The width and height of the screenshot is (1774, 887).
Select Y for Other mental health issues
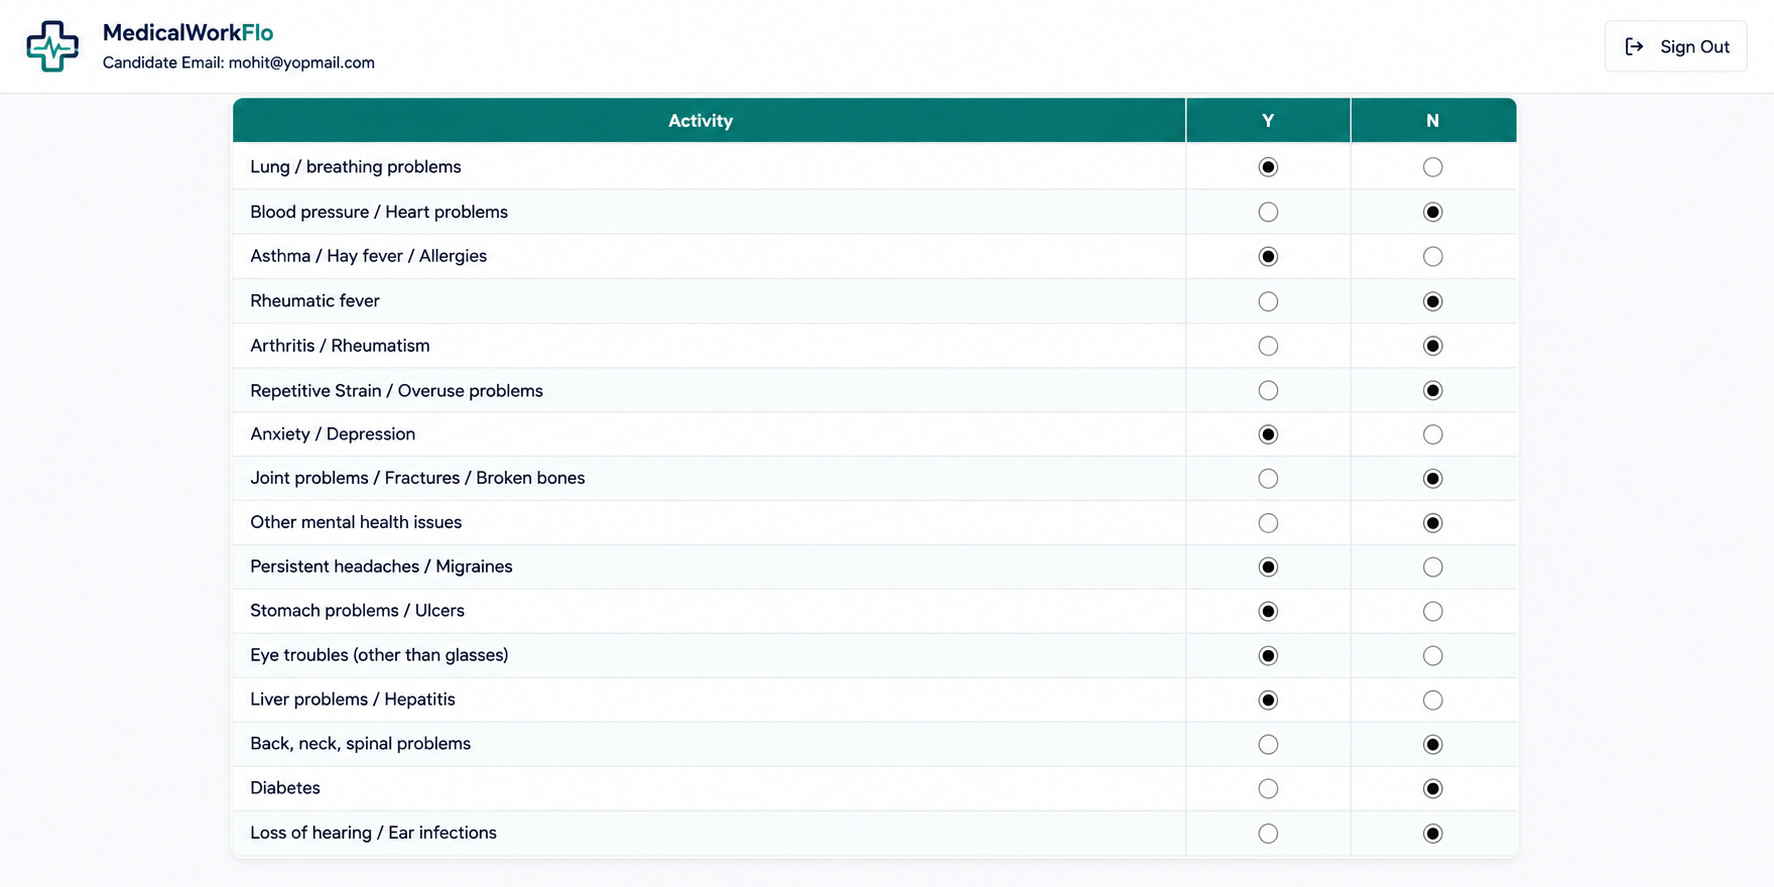(1268, 523)
